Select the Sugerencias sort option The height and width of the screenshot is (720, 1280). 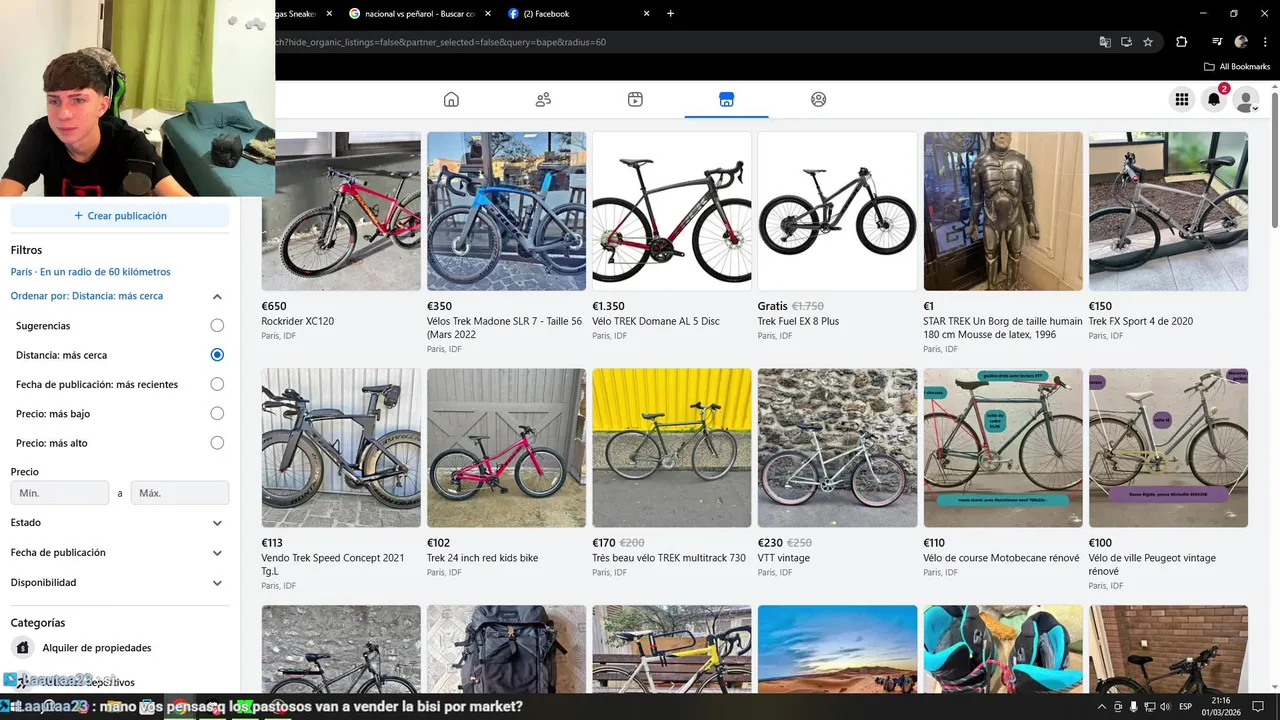pos(217,325)
